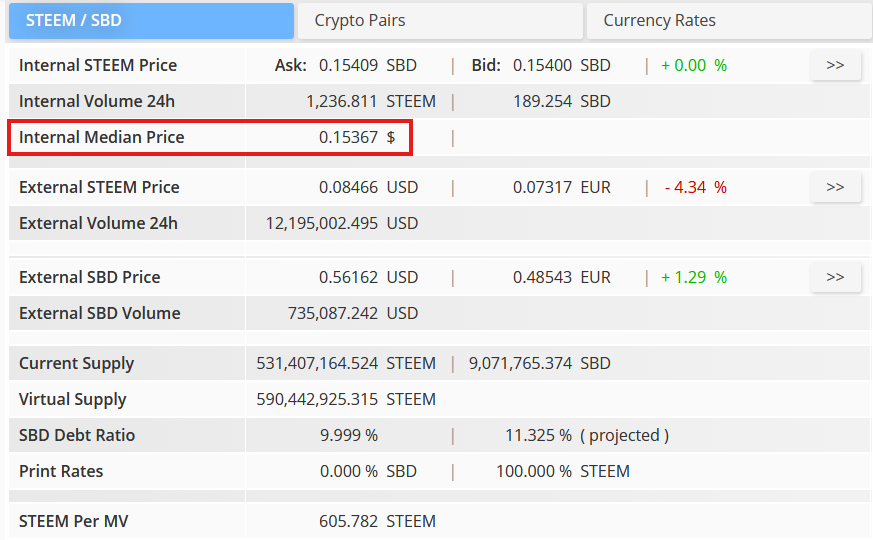Click the Internal Median Price label

click(102, 138)
